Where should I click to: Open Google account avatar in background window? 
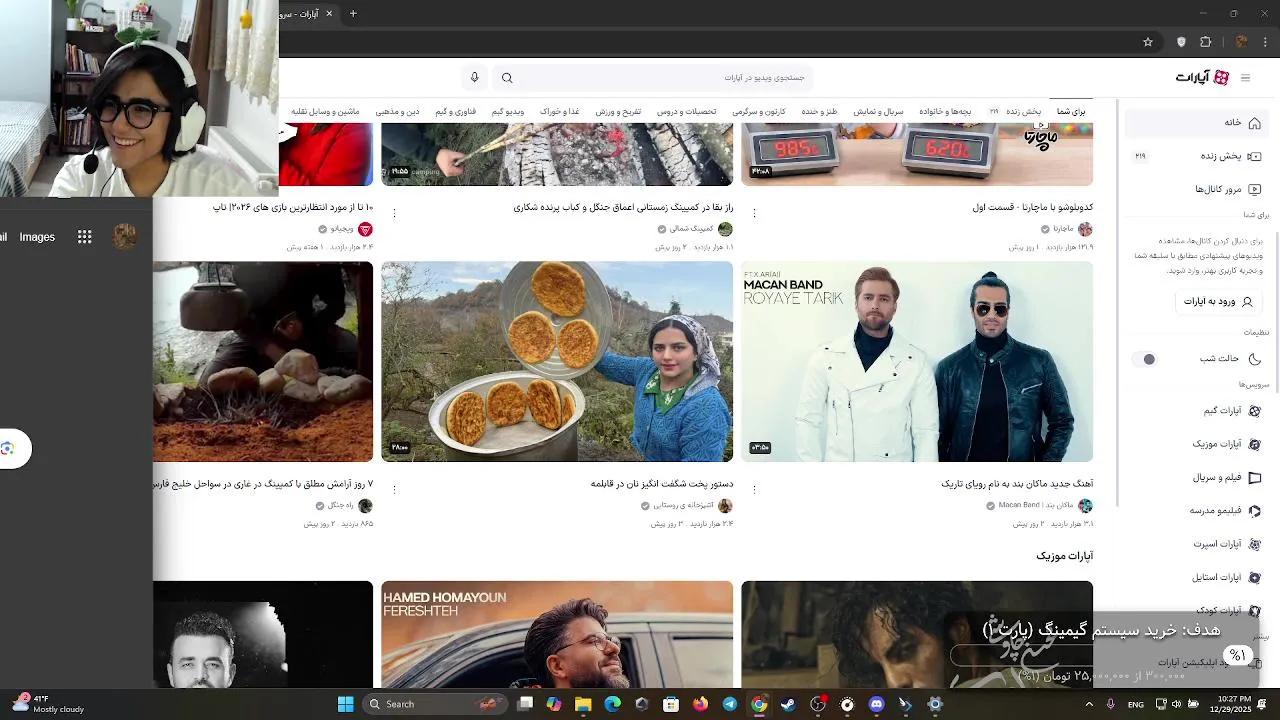(x=125, y=237)
